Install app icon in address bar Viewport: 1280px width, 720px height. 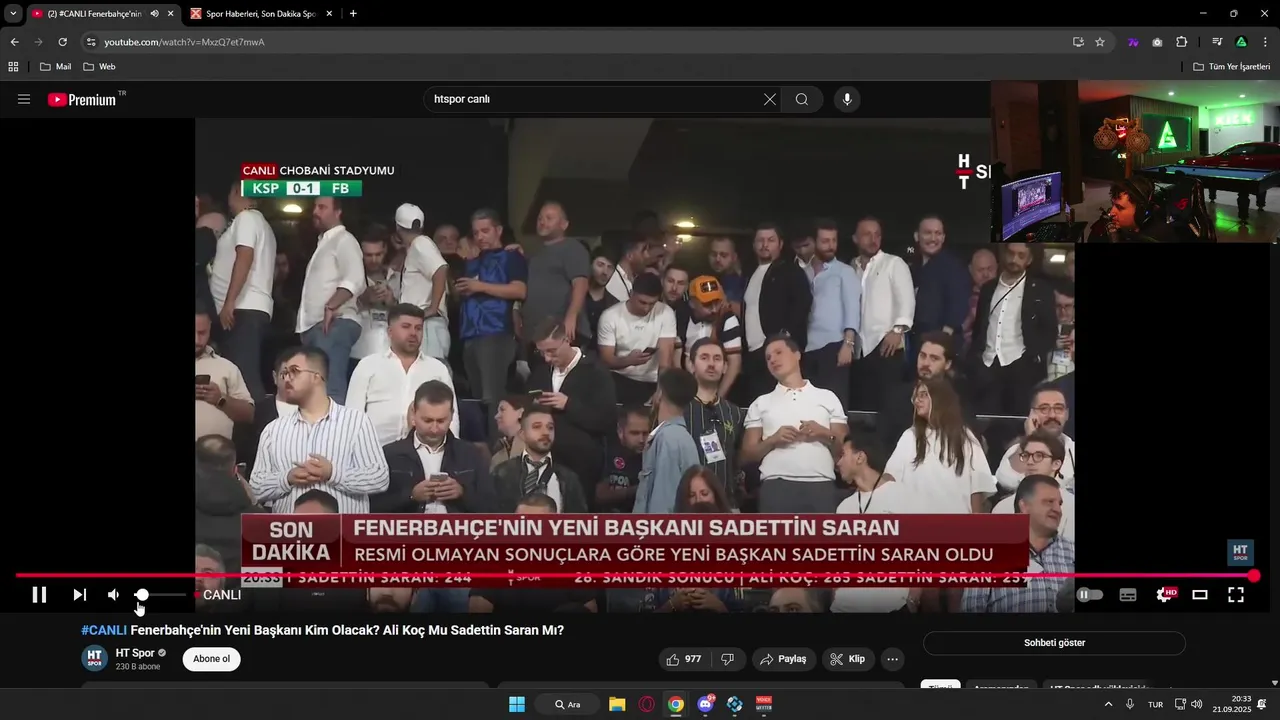tap(1078, 42)
